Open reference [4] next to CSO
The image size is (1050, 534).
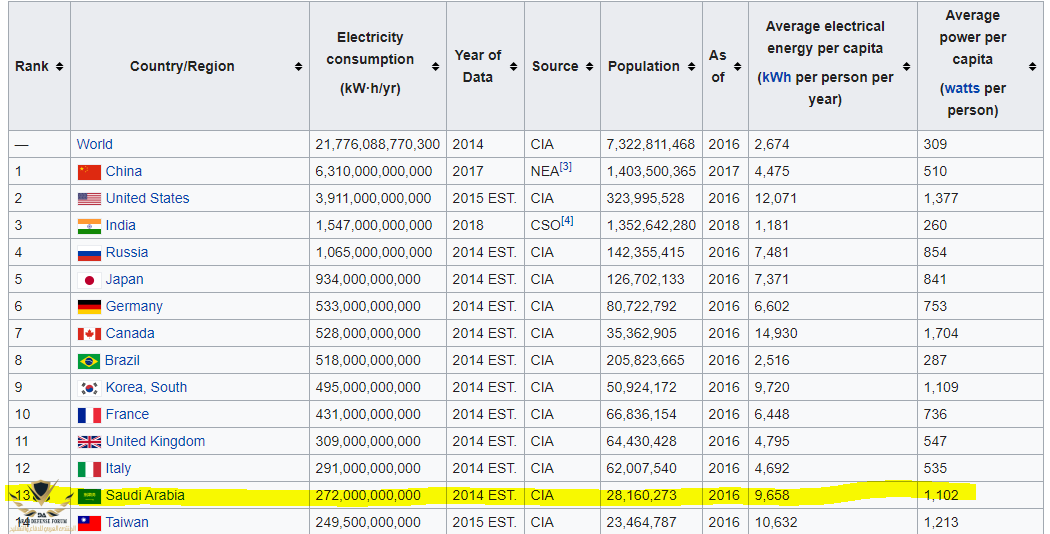coord(566,221)
